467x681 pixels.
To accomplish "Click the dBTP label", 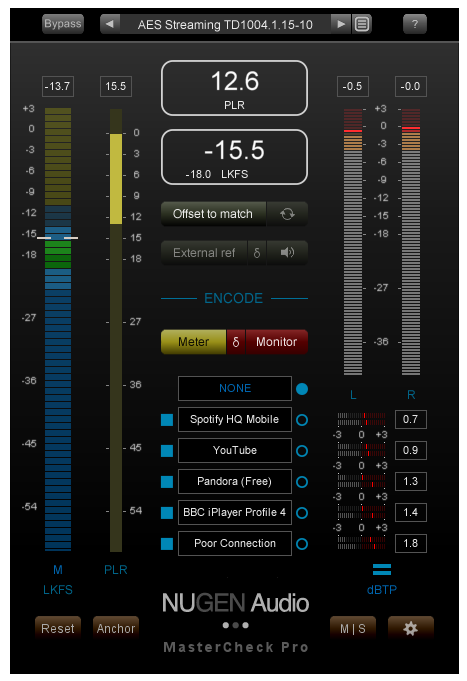I will (382, 590).
